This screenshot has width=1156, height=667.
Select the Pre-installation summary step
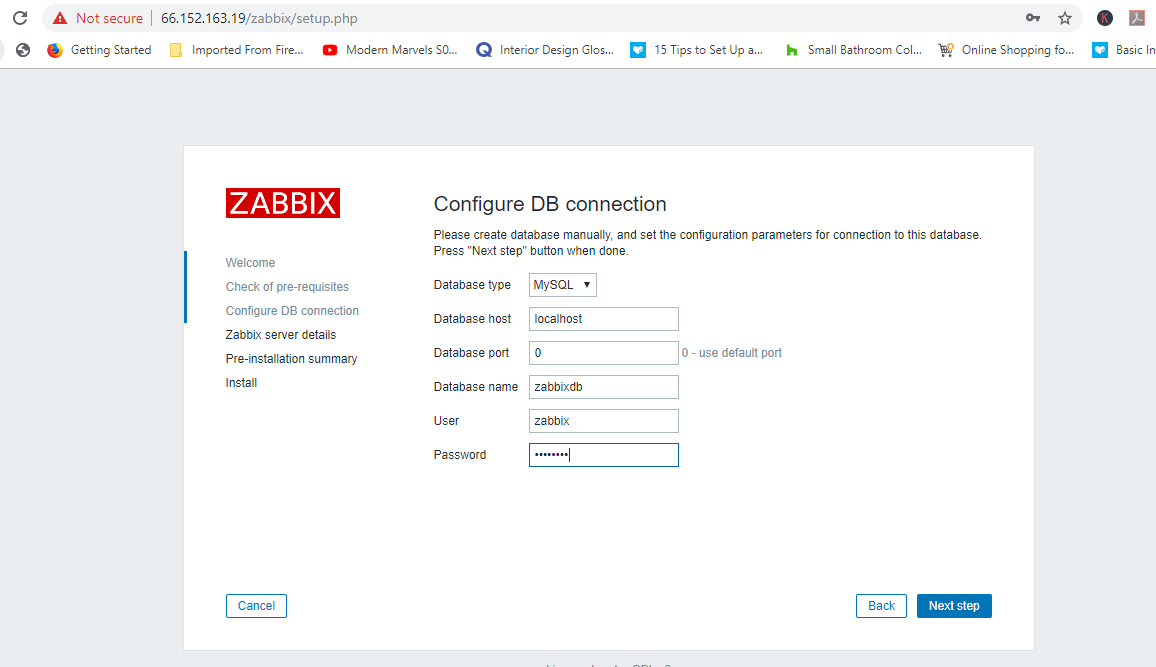pyautogui.click(x=291, y=359)
